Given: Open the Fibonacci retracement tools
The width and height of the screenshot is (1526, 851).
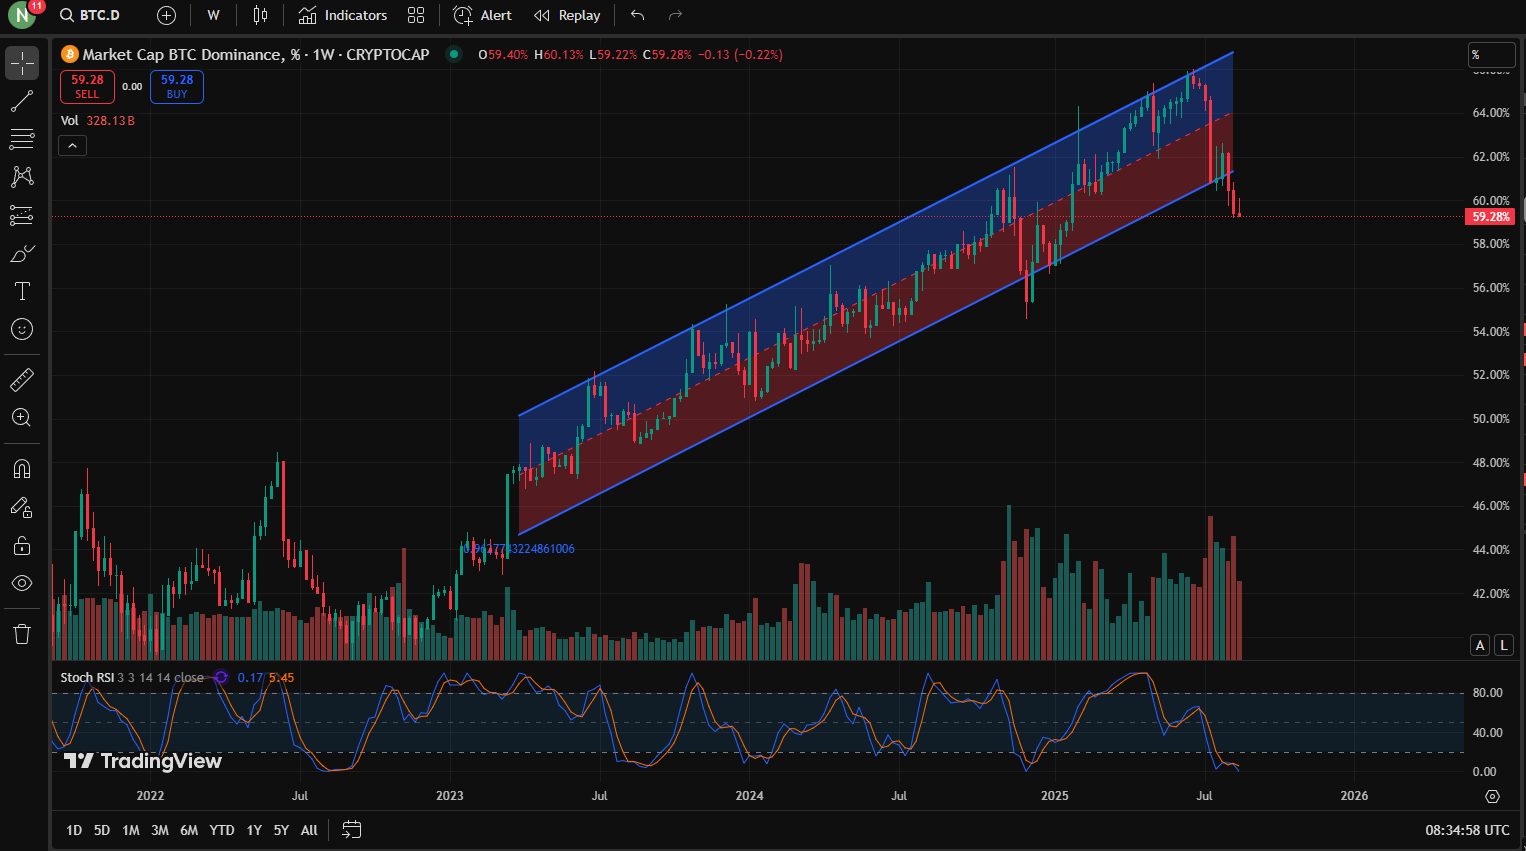Looking at the screenshot, I should 22,139.
